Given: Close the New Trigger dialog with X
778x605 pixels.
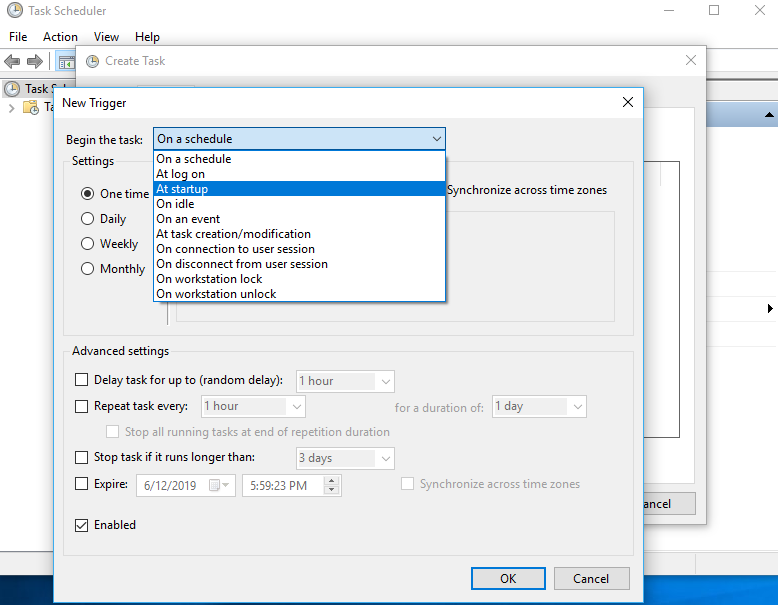Looking at the screenshot, I should click(628, 102).
